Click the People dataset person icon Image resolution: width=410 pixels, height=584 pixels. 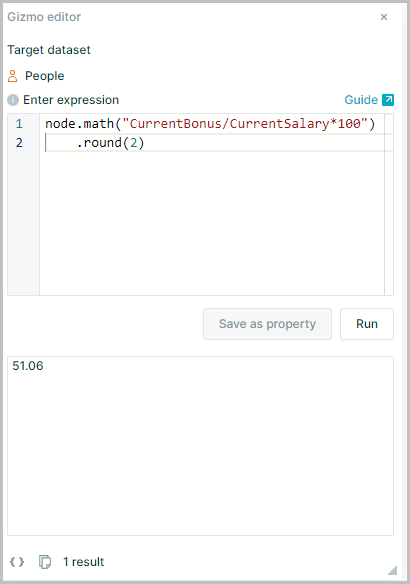coord(13,76)
